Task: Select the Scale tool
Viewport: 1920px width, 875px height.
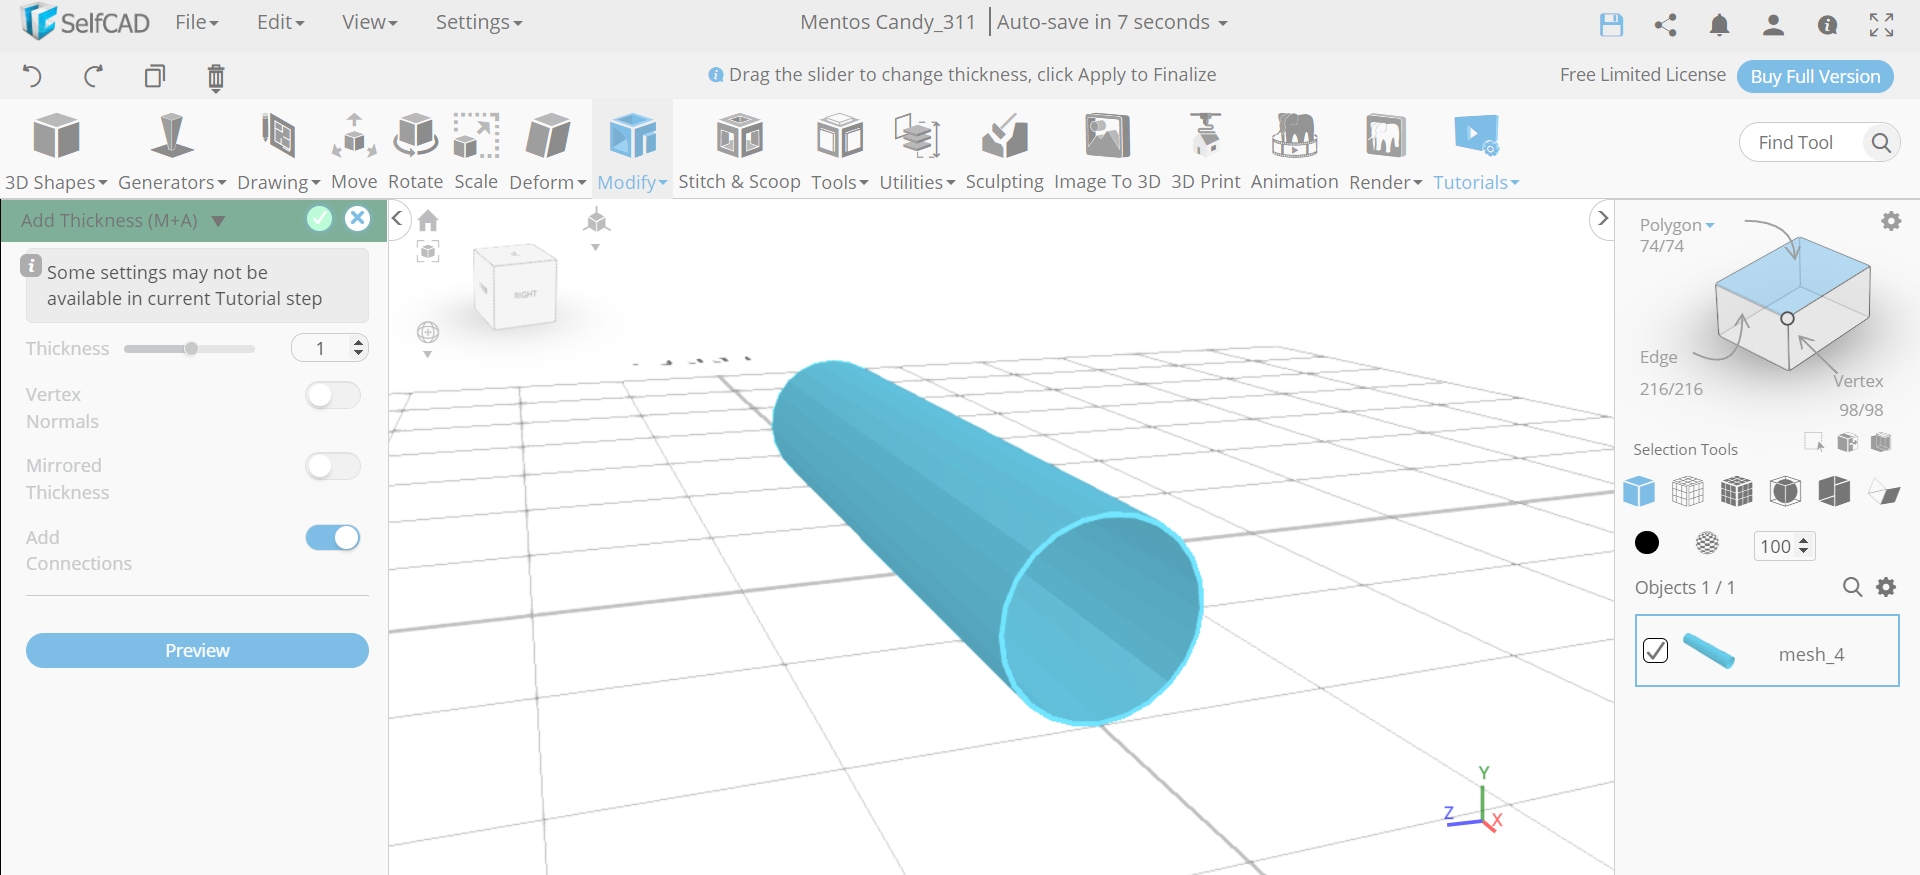Action: [x=476, y=152]
